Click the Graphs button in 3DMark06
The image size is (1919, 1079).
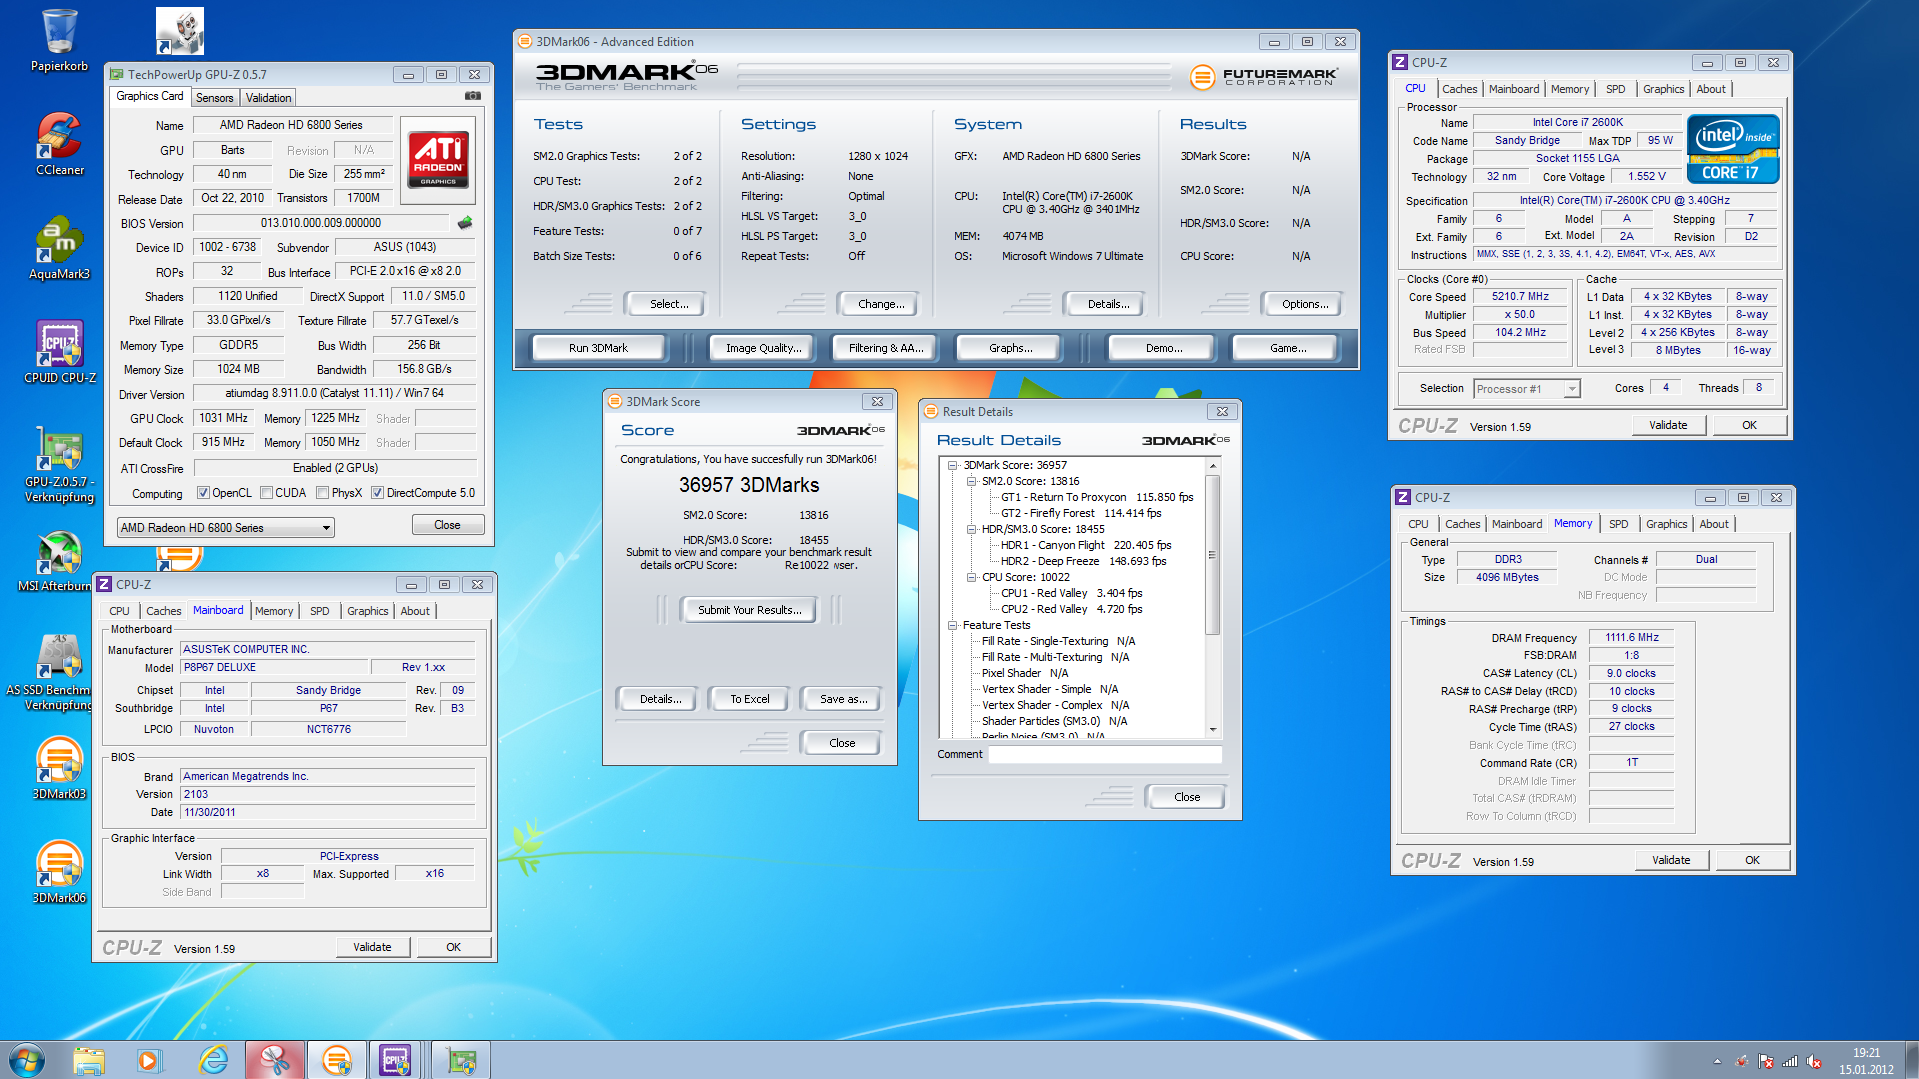tap(1010, 348)
